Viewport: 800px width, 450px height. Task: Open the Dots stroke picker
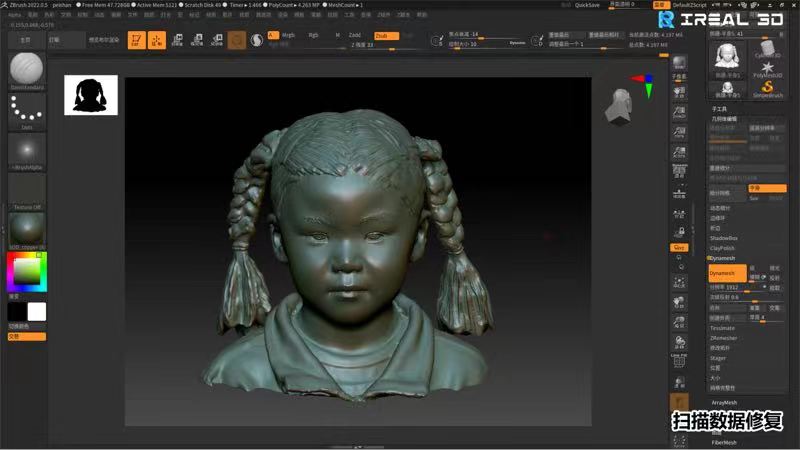point(27,111)
